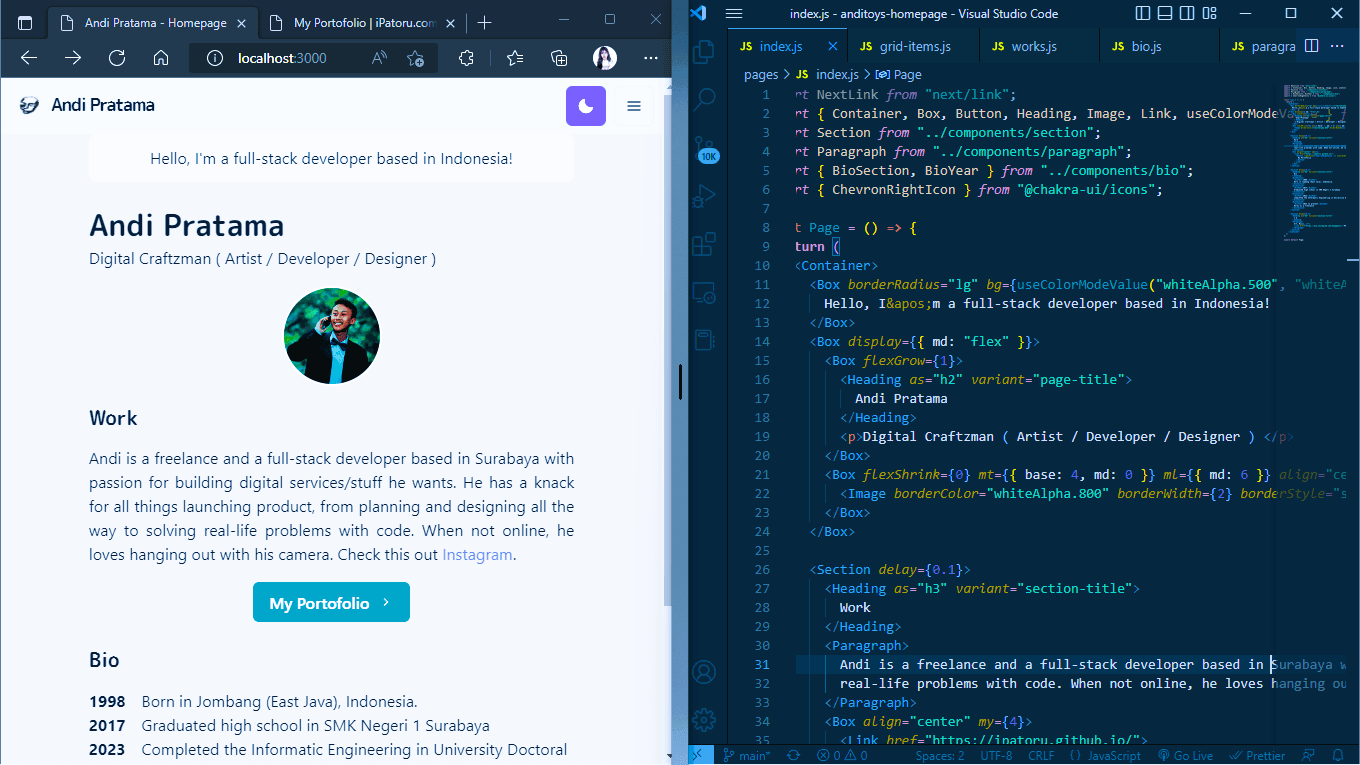
Task: Open the Instagram link in Work paragraph
Action: click(477, 555)
